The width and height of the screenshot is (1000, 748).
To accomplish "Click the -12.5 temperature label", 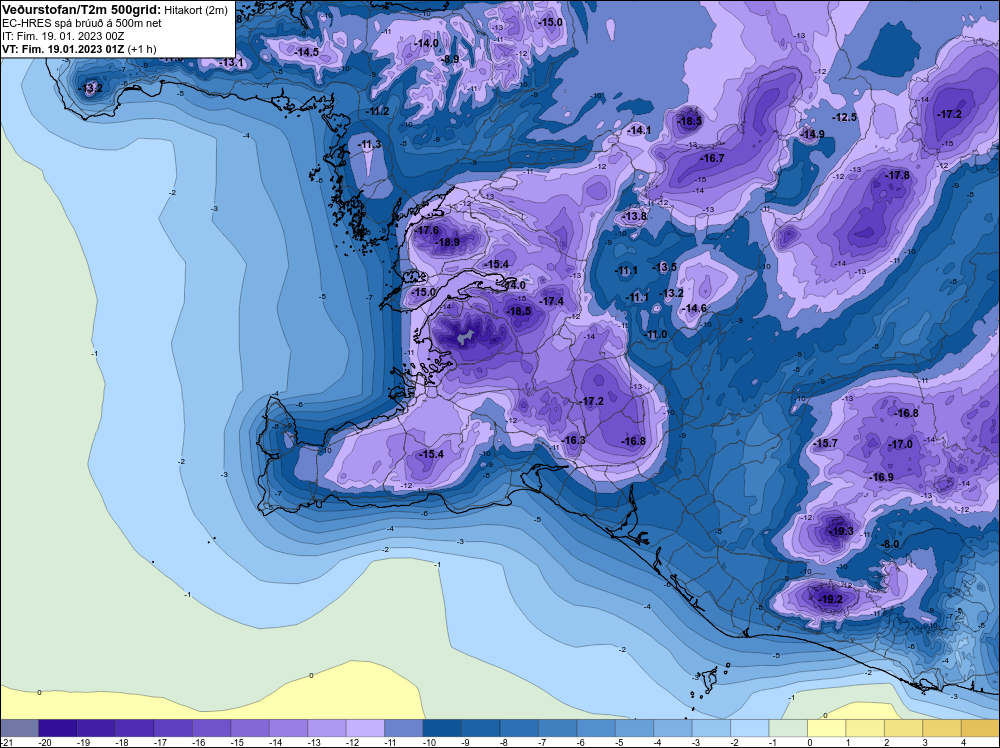I will [845, 117].
